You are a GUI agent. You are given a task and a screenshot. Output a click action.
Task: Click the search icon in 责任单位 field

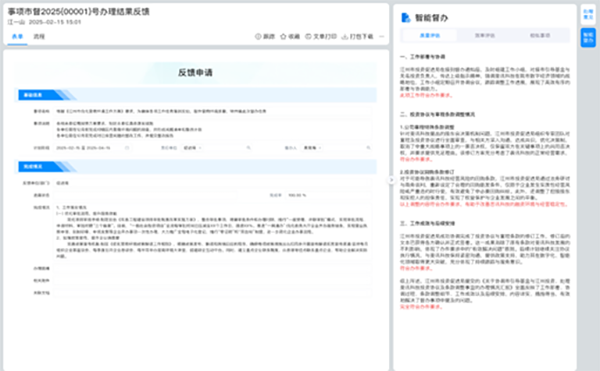point(248,148)
